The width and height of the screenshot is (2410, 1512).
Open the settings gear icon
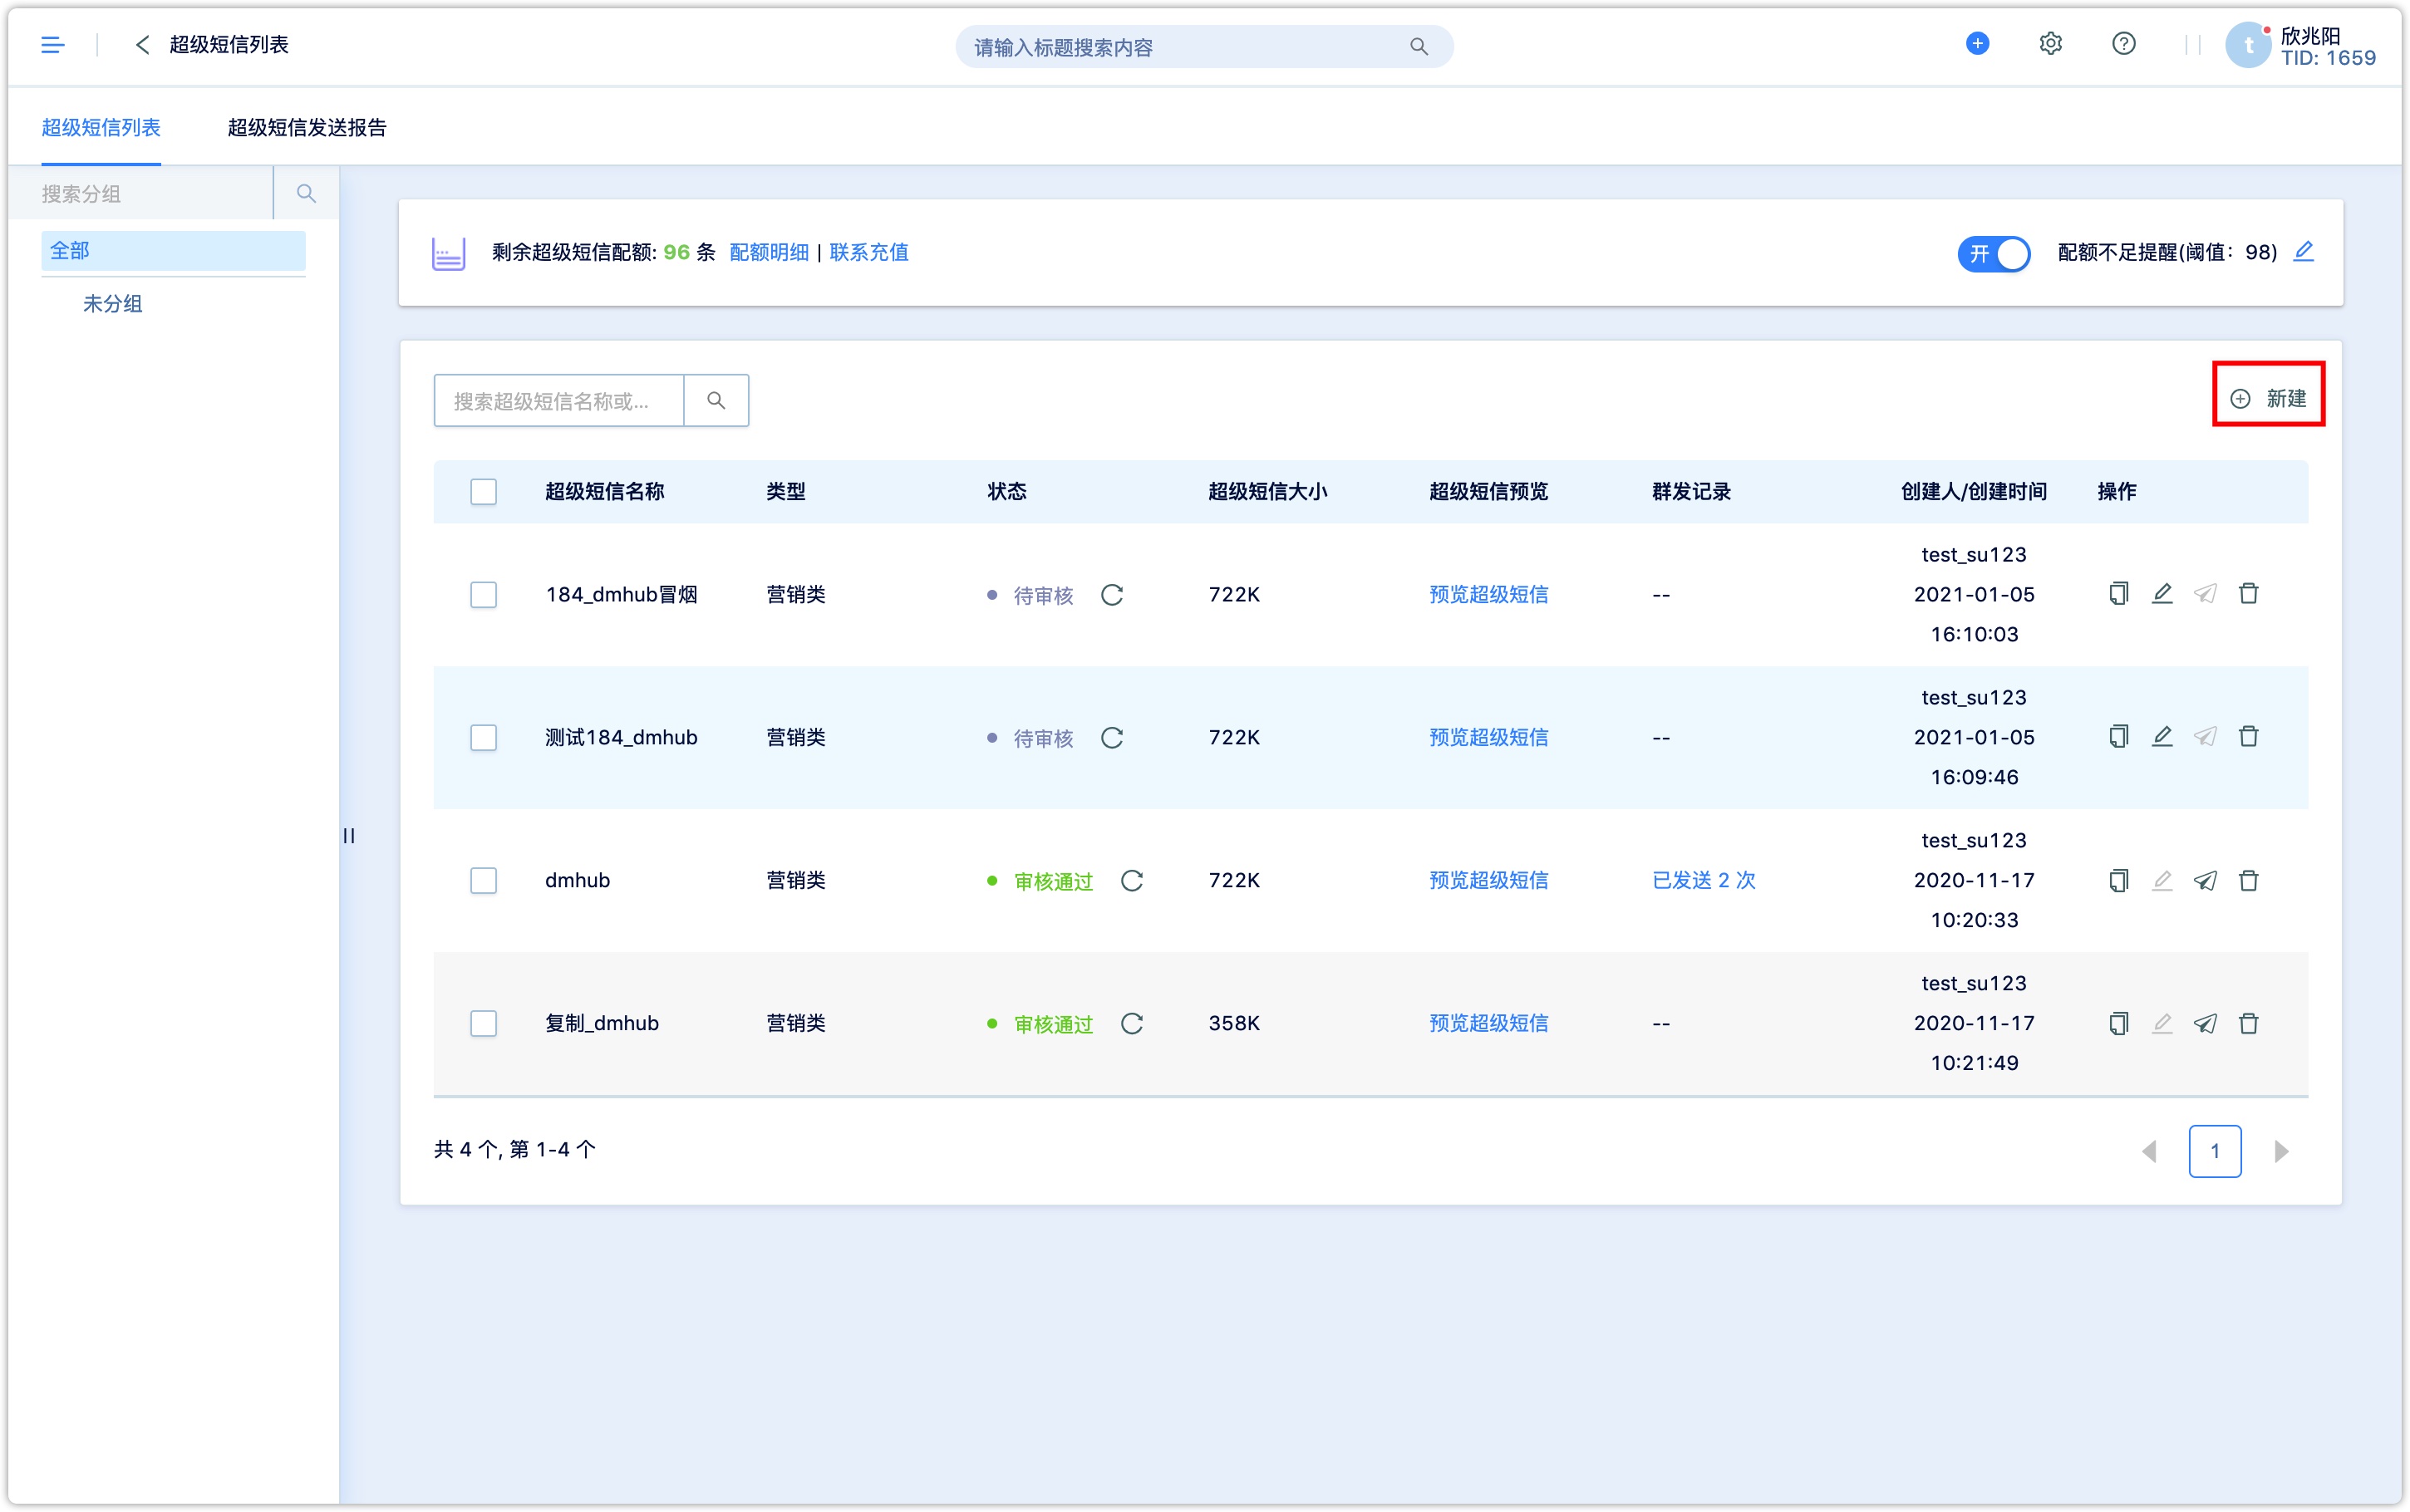pos(2049,44)
